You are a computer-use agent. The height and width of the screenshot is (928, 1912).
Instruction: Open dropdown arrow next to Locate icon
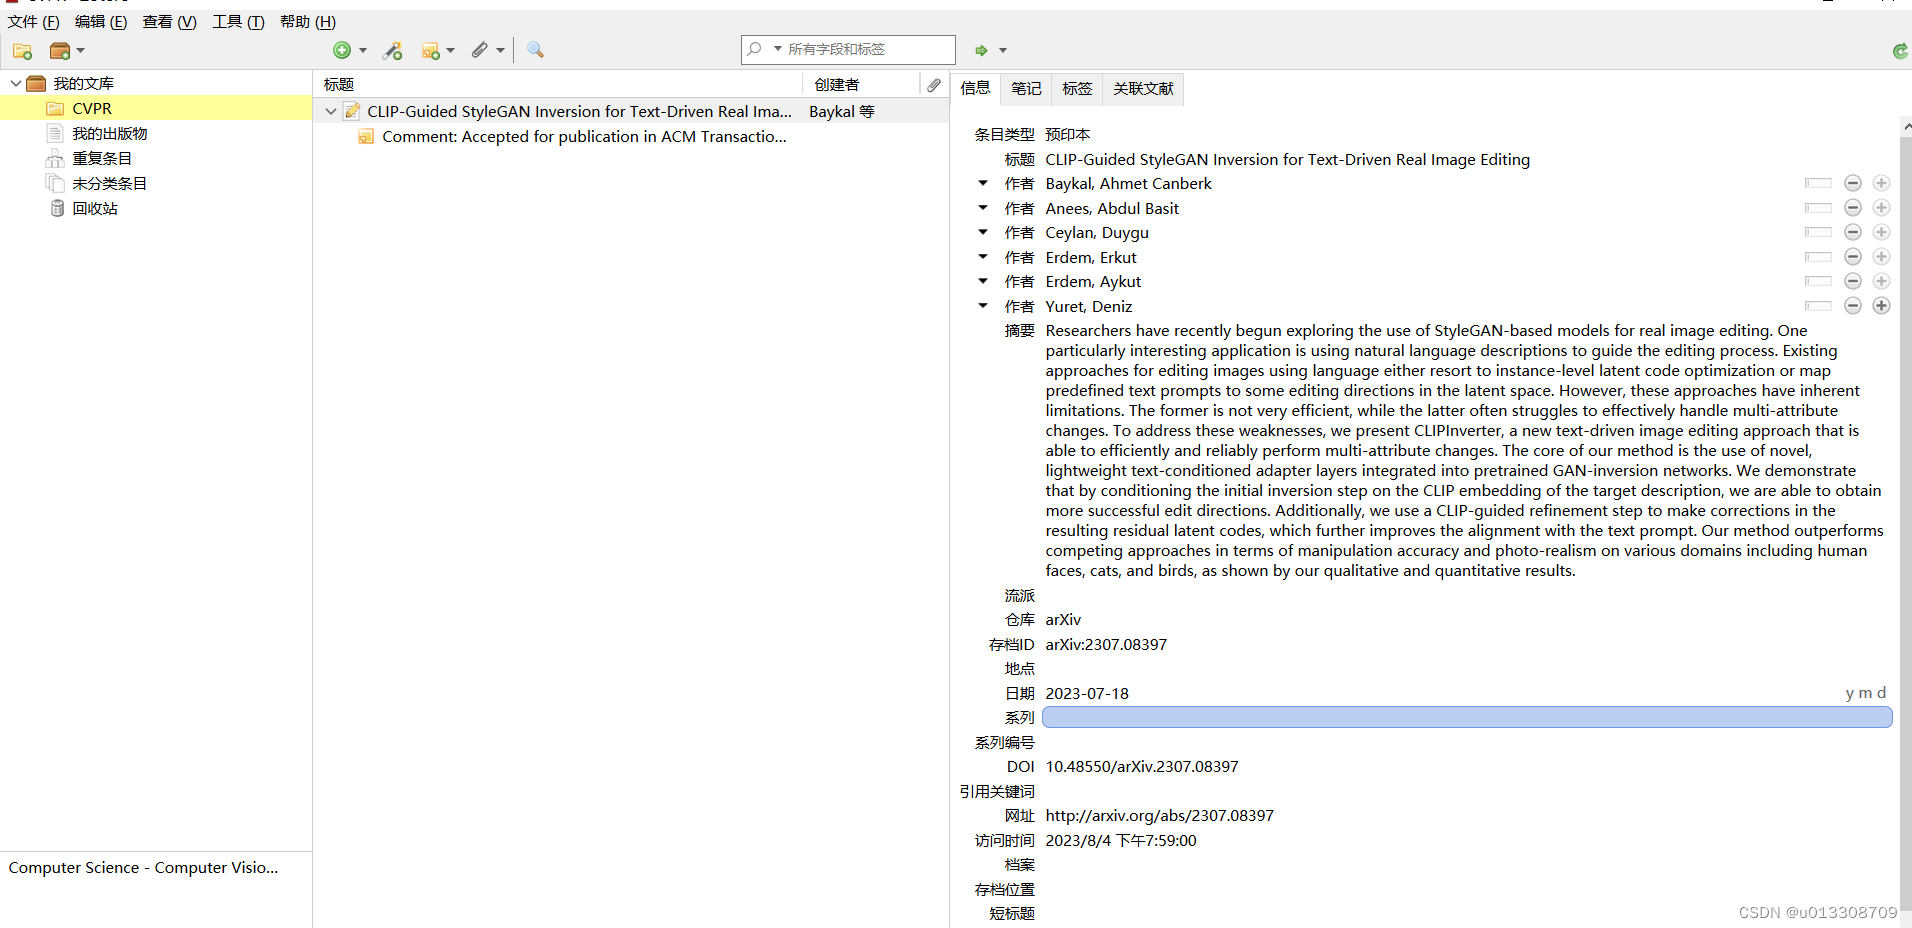tap(1003, 50)
